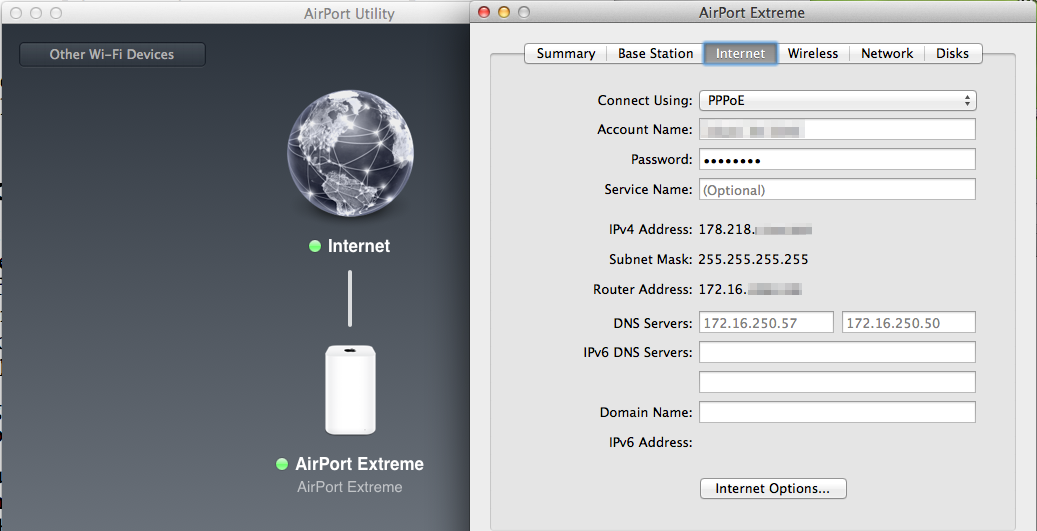Edit the second DNS server field 172.16.250.50

coord(909,323)
